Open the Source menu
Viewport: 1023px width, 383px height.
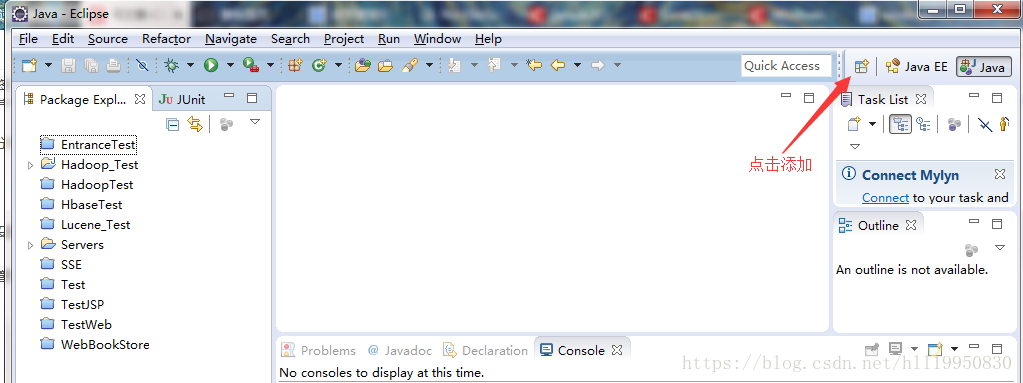coord(108,39)
